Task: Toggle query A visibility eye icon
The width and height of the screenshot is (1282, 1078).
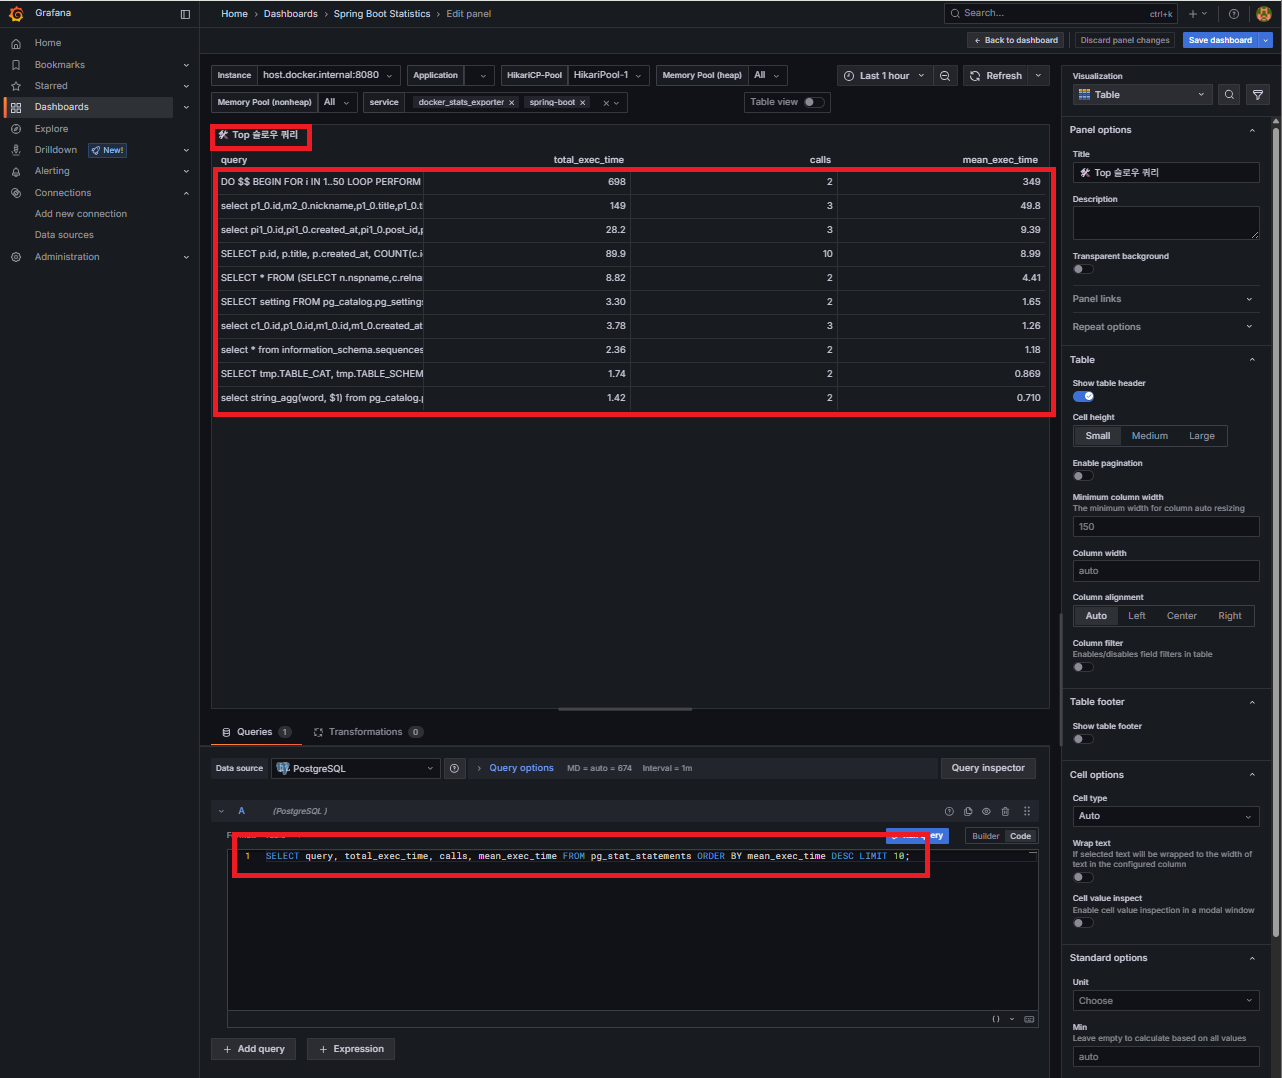Action: pyautogui.click(x=986, y=811)
